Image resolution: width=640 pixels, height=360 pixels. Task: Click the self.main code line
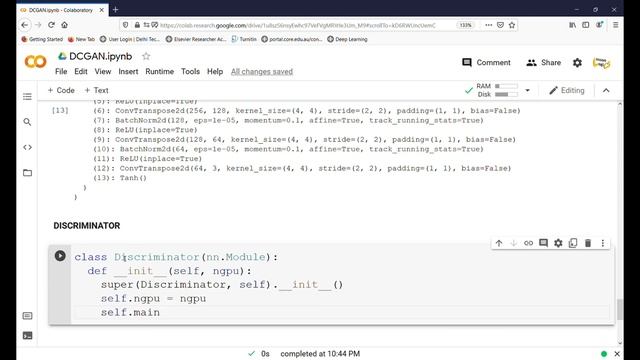coord(131,312)
